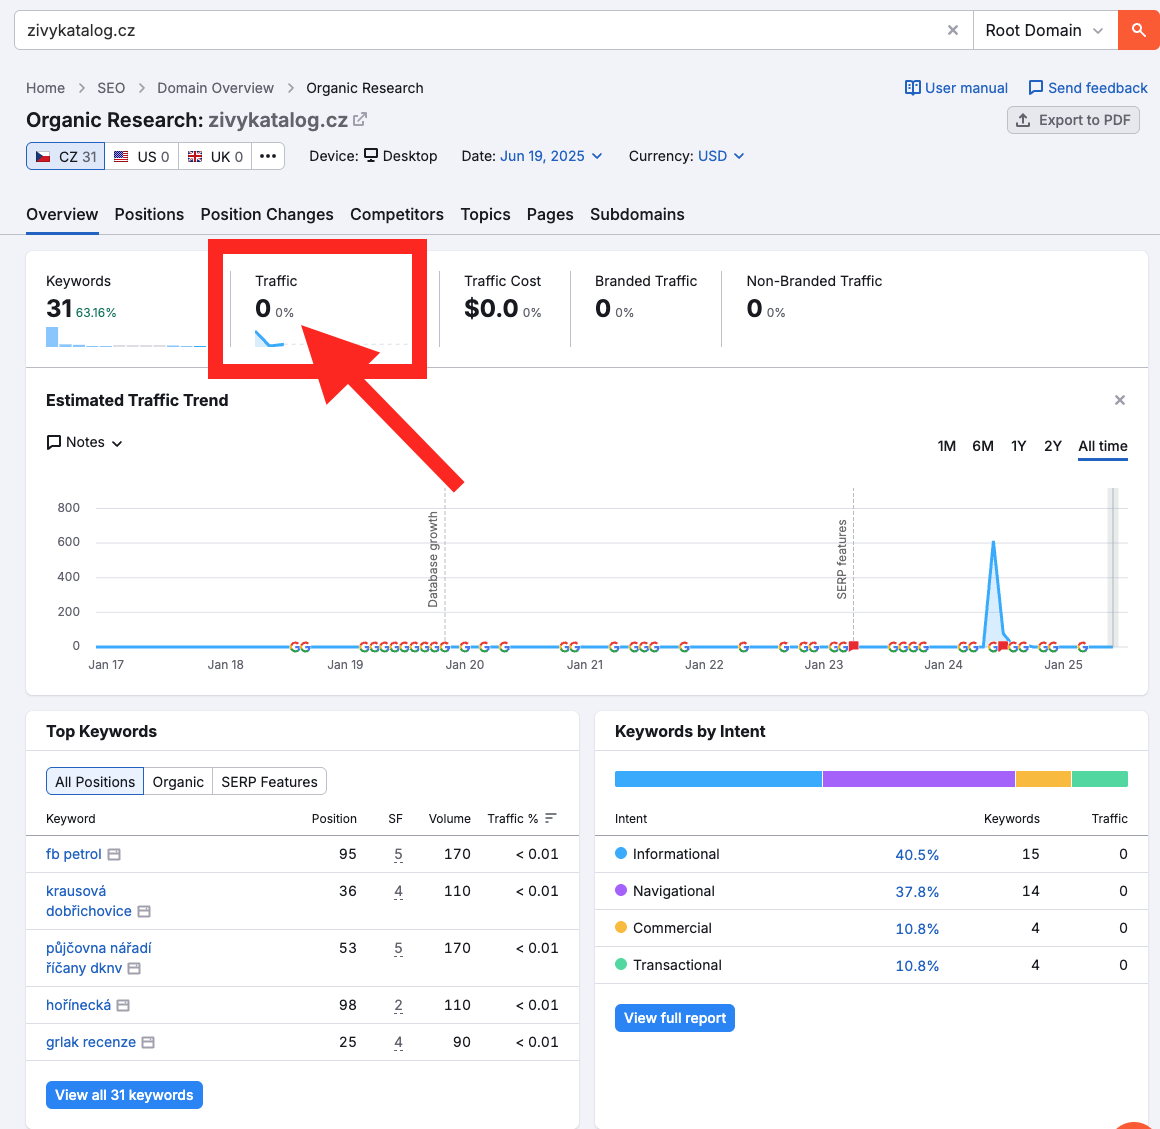
Task: Switch to the Topics tab
Action: pyautogui.click(x=485, y=215)
